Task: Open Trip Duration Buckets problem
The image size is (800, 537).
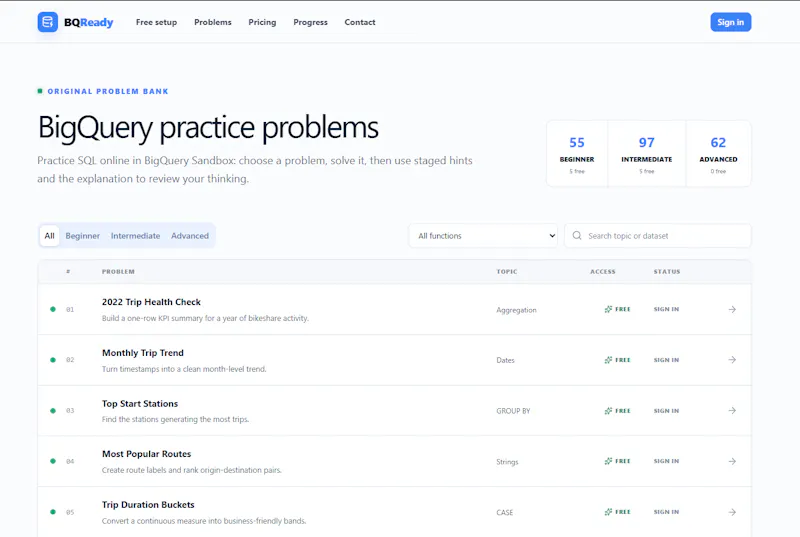Action: (148, 504)
